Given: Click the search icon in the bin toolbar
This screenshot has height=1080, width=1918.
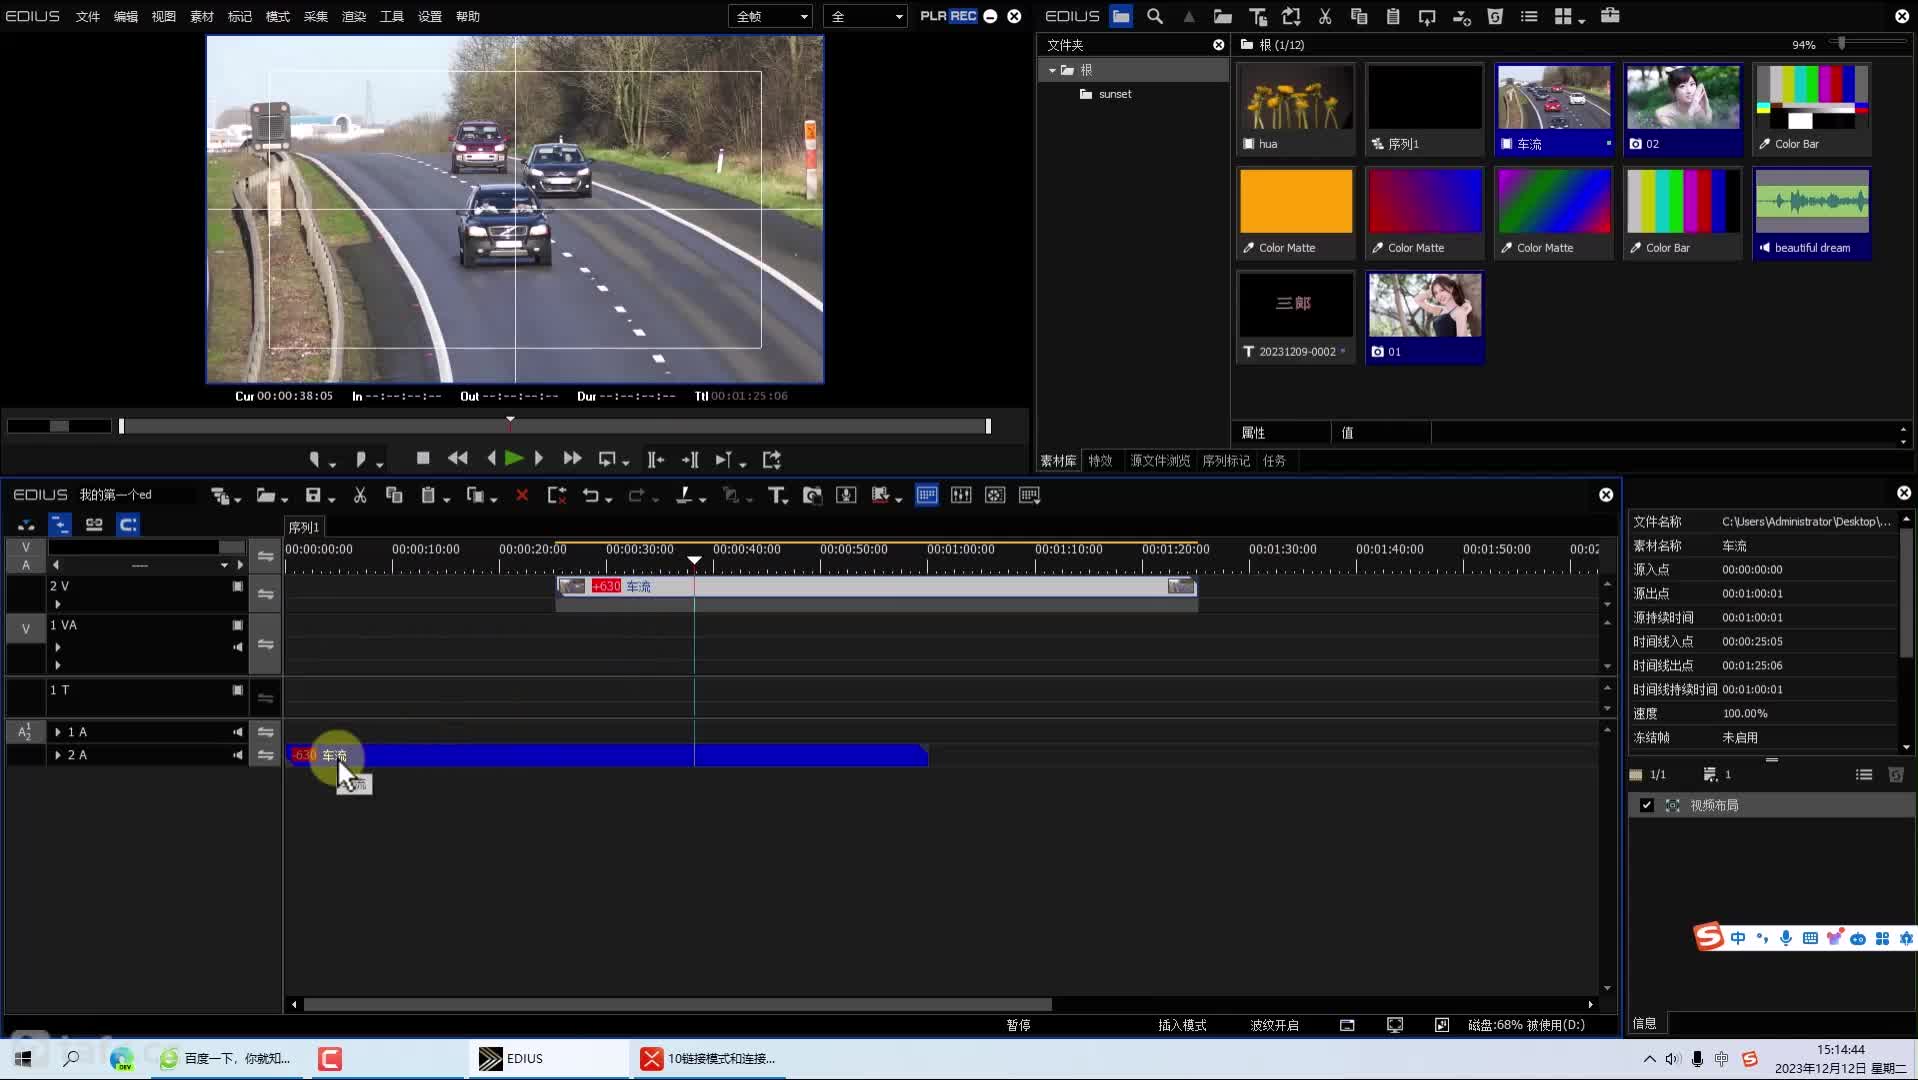Looking at the screenshot, I should (x=1155, y=16).
